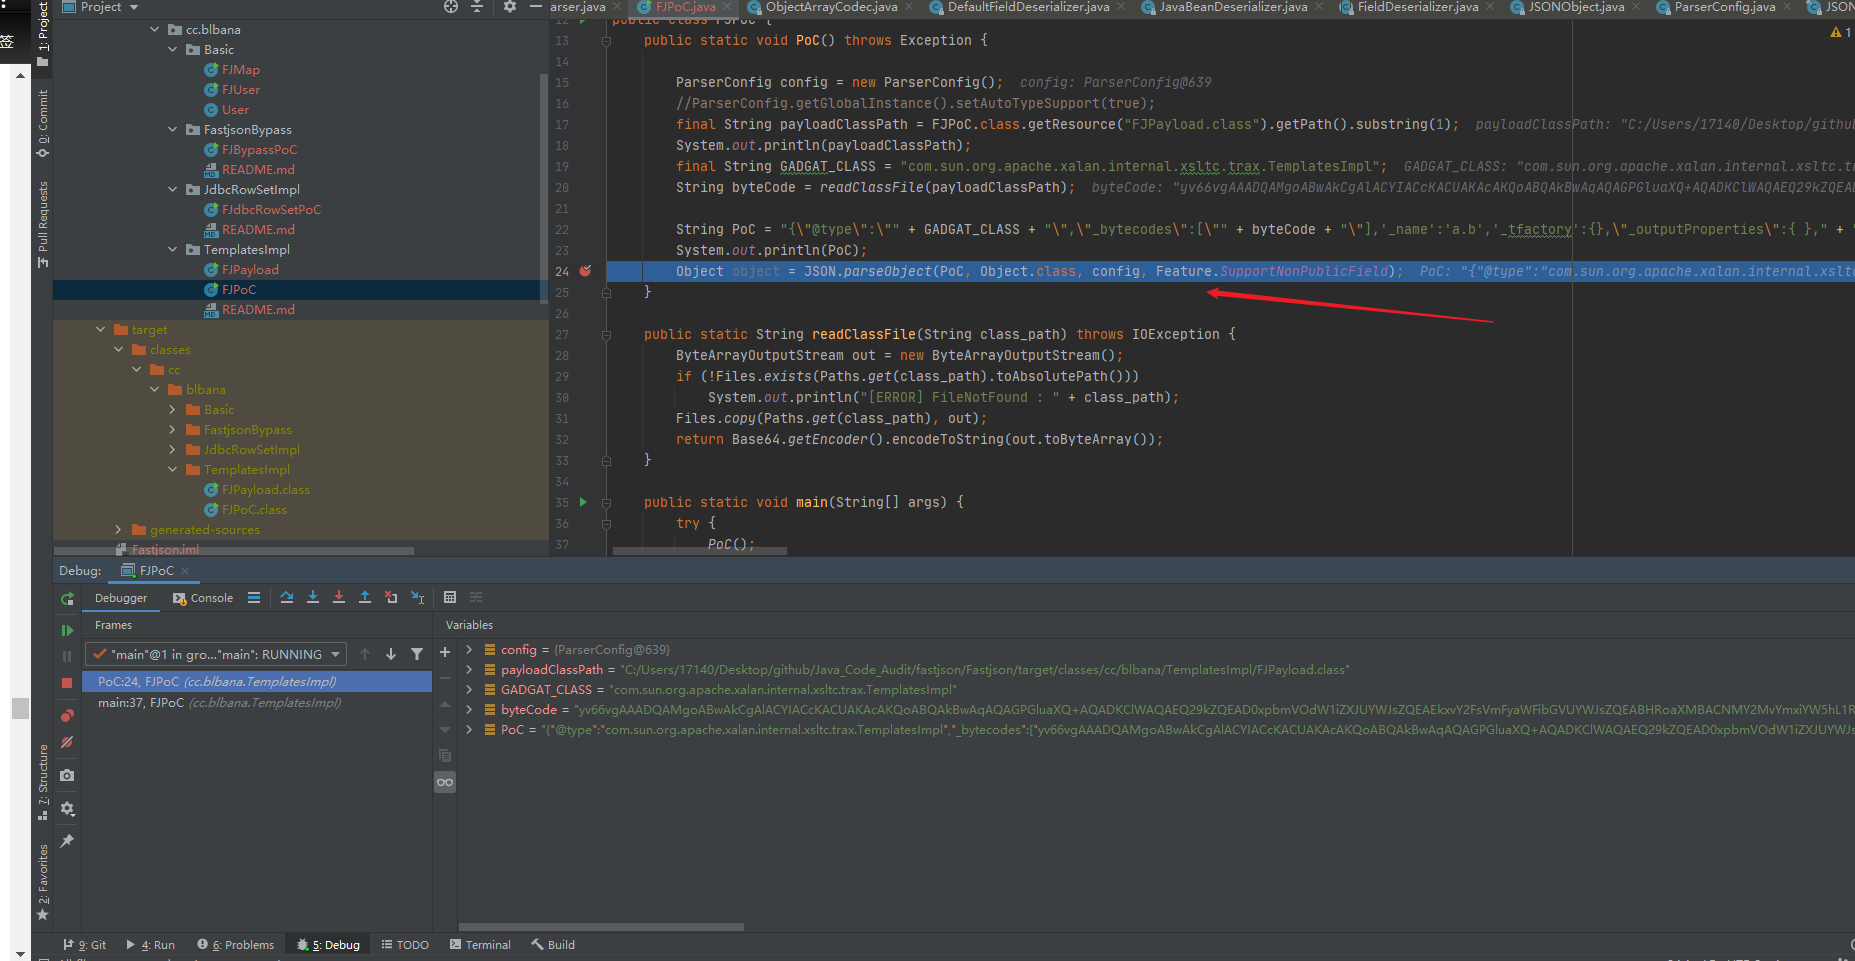Open the FieldDeserializer.java tab
Image resolution: width=1855 pixels, height=961 pixels.
(1417, 7)
